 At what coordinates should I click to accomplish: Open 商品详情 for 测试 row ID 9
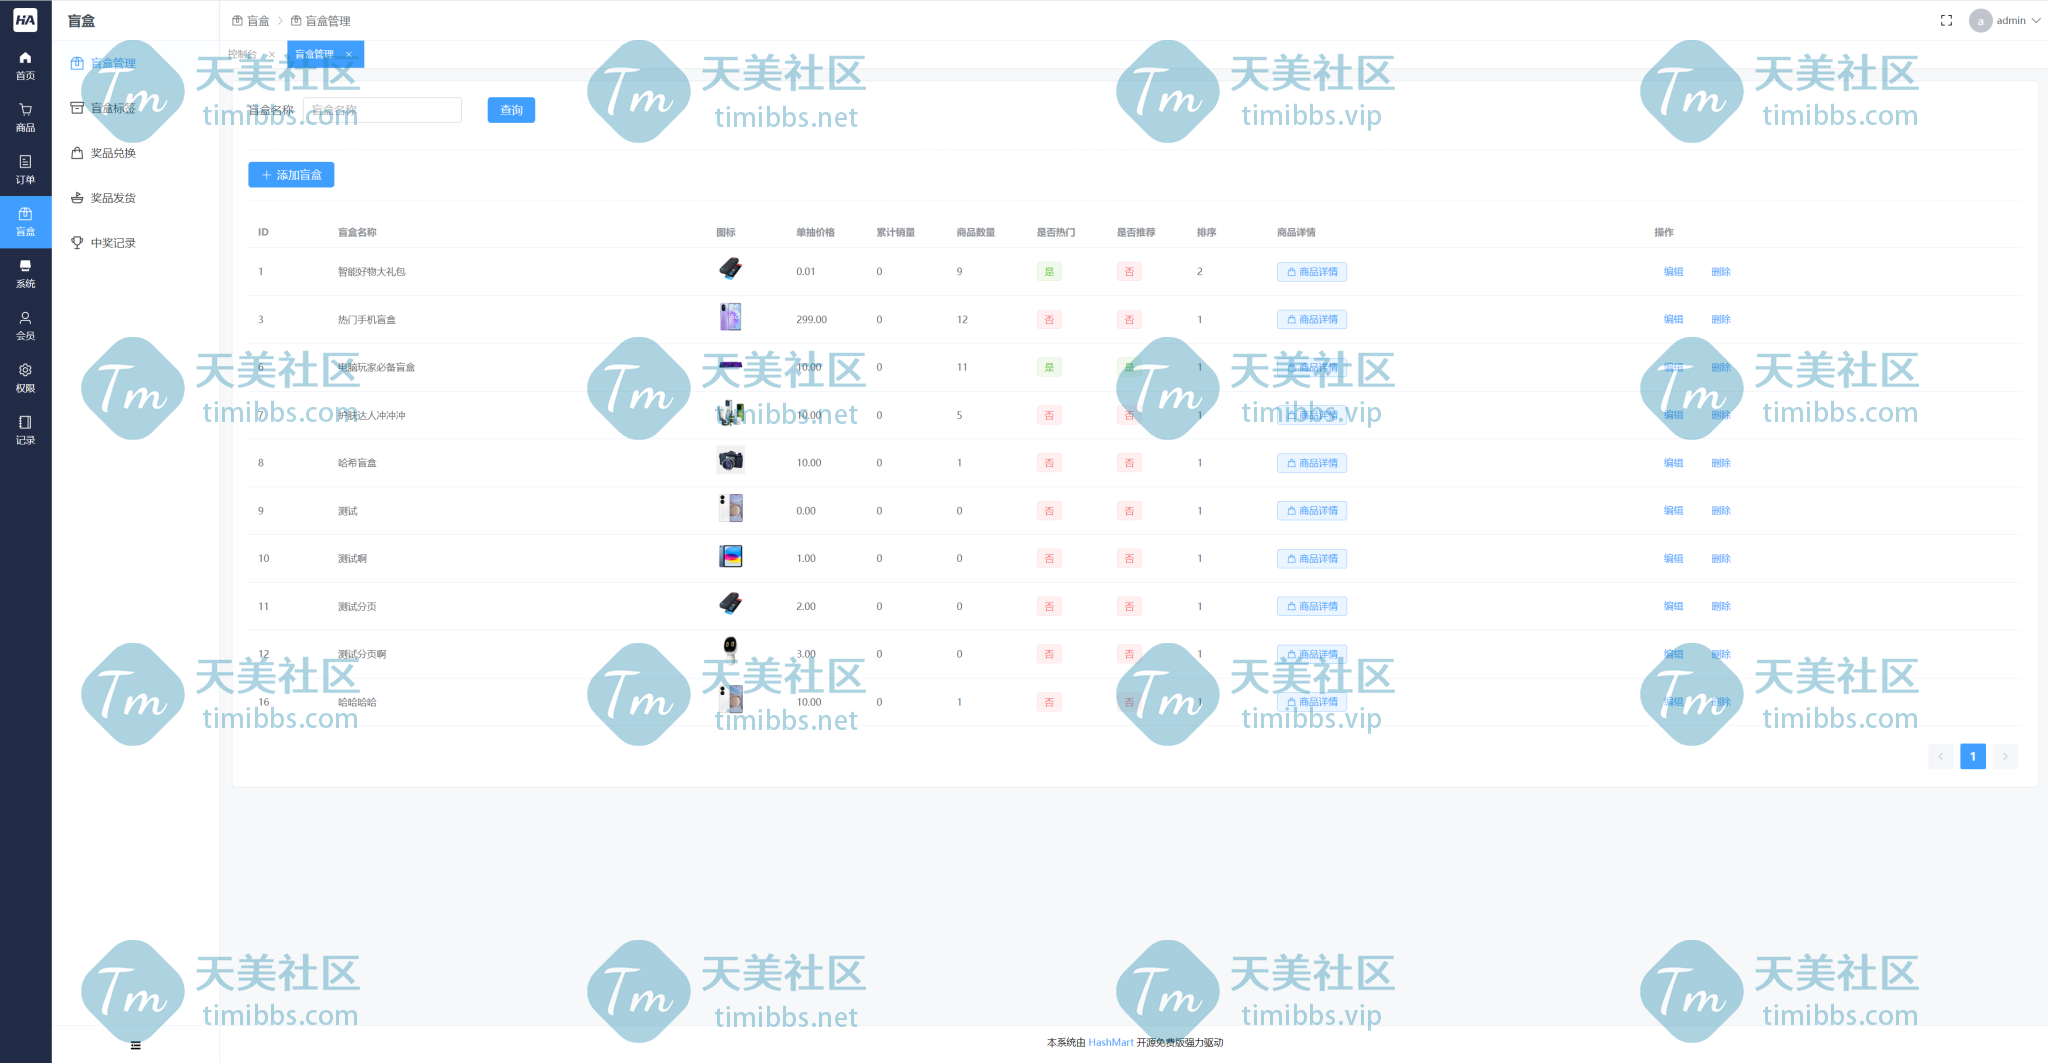point(1311,511)
